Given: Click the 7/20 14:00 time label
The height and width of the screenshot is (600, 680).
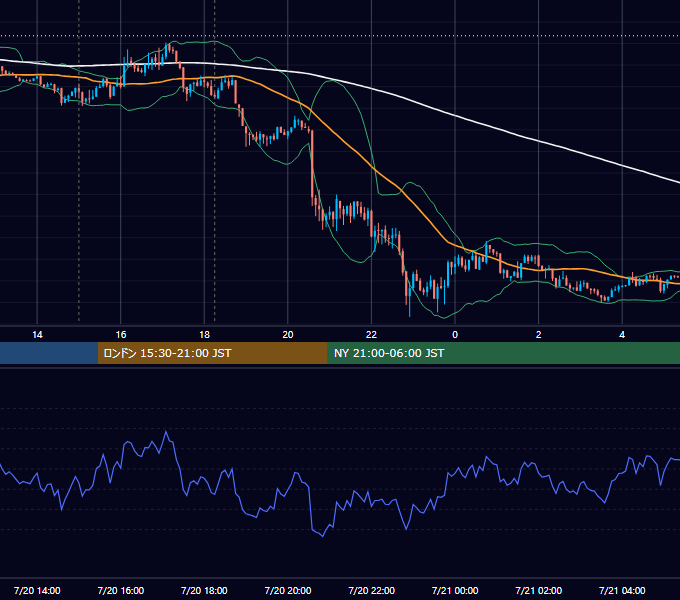Looking at the screenshot, I should coord(37,590).
